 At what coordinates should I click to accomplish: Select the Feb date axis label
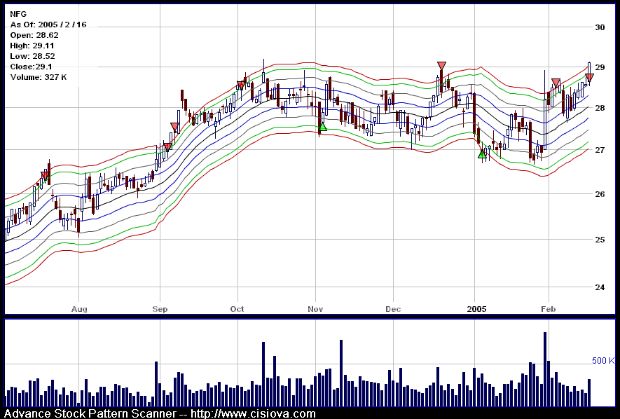(x=548, y=309)
